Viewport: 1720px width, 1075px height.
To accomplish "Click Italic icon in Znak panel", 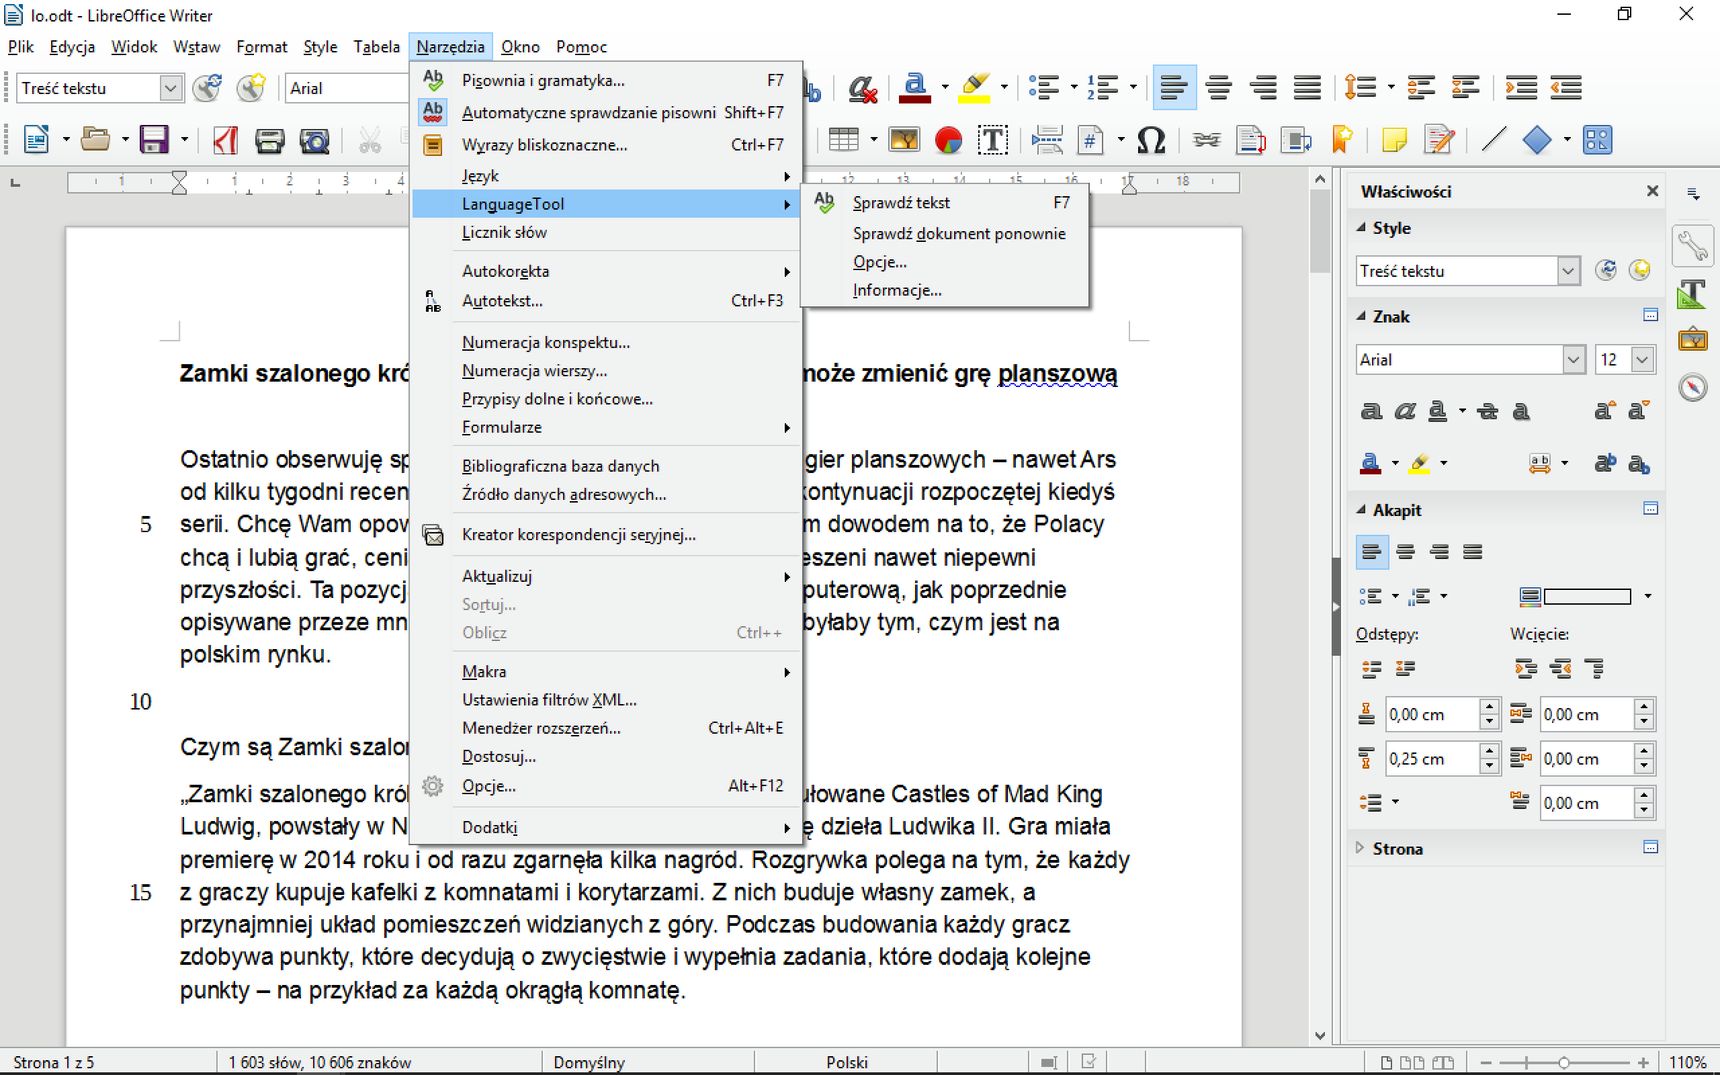I will (x=1405, y=411).
